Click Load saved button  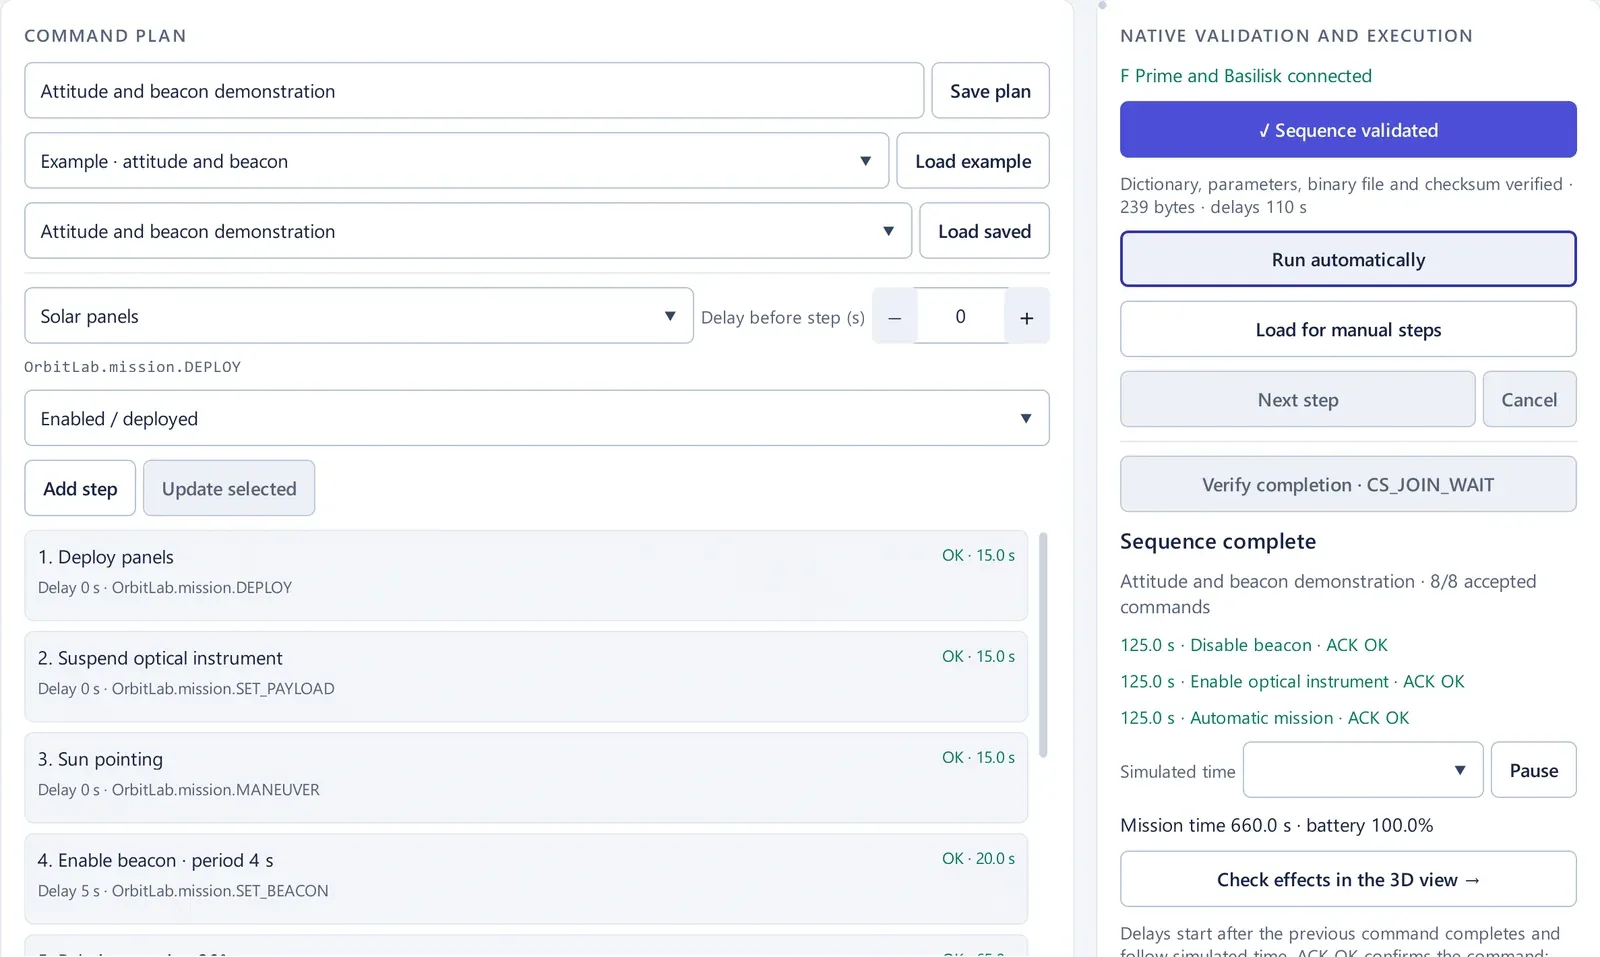[x=984, y=231]
